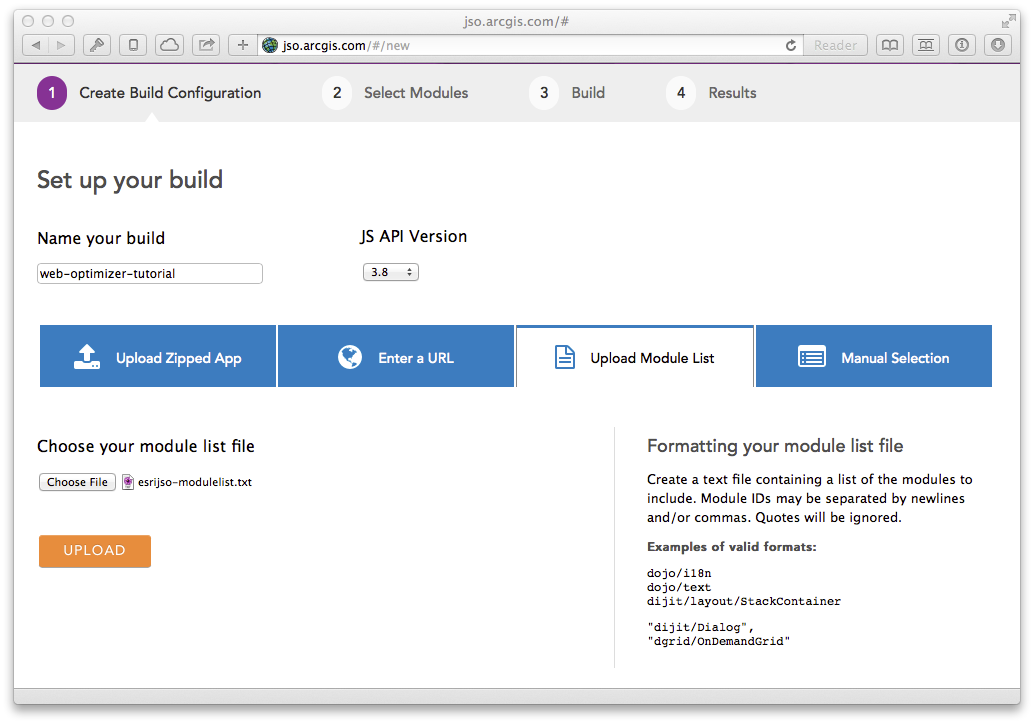Viewport: 1034px width, 724px height.
Task: Switch to the Enter a URL tab
Action: click(396, 356)
